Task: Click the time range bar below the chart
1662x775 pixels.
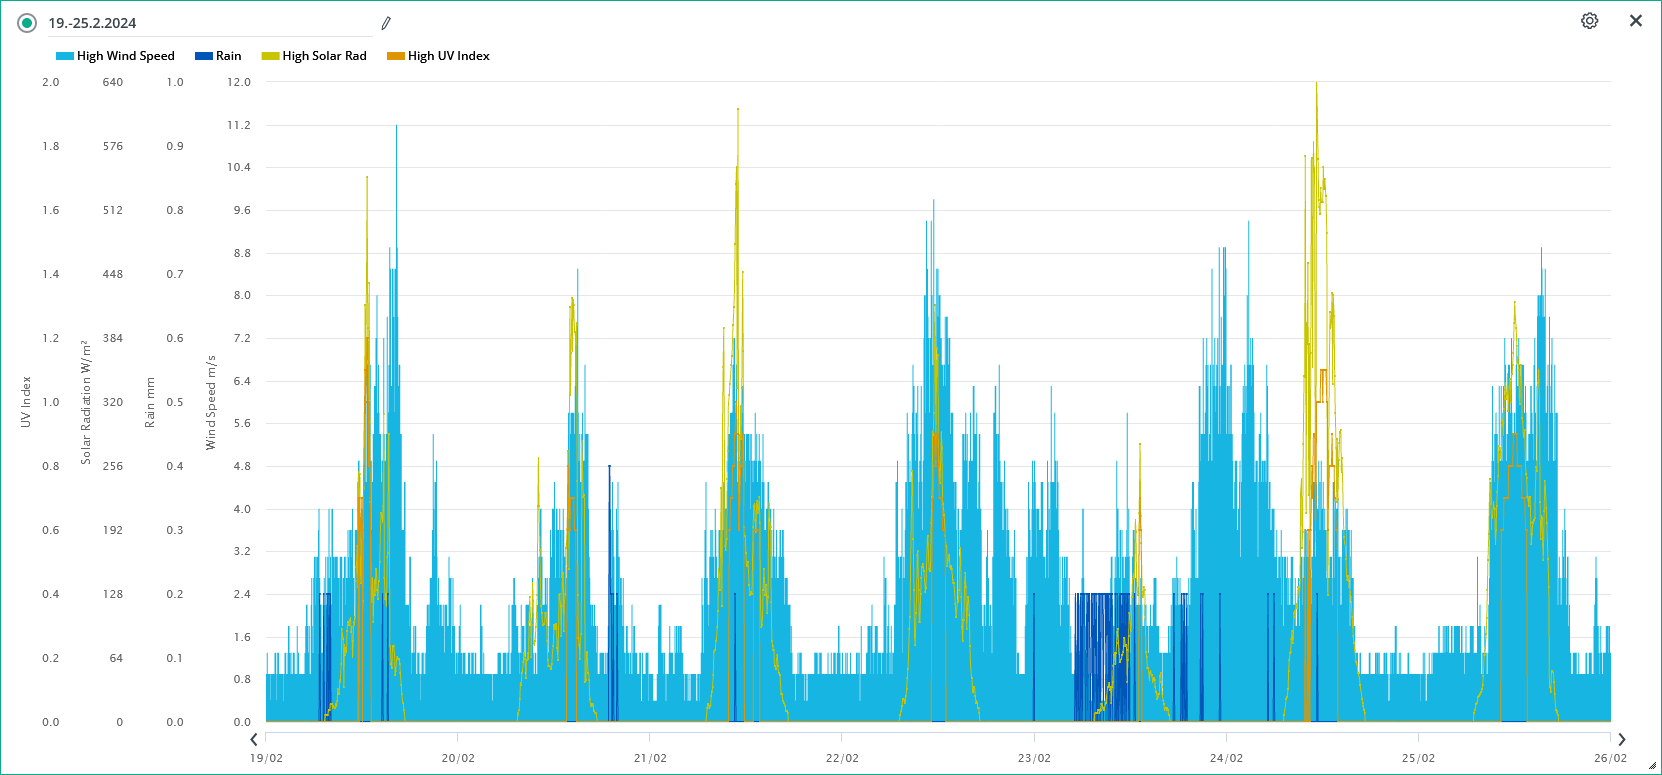Action: [x=937, y=737]
